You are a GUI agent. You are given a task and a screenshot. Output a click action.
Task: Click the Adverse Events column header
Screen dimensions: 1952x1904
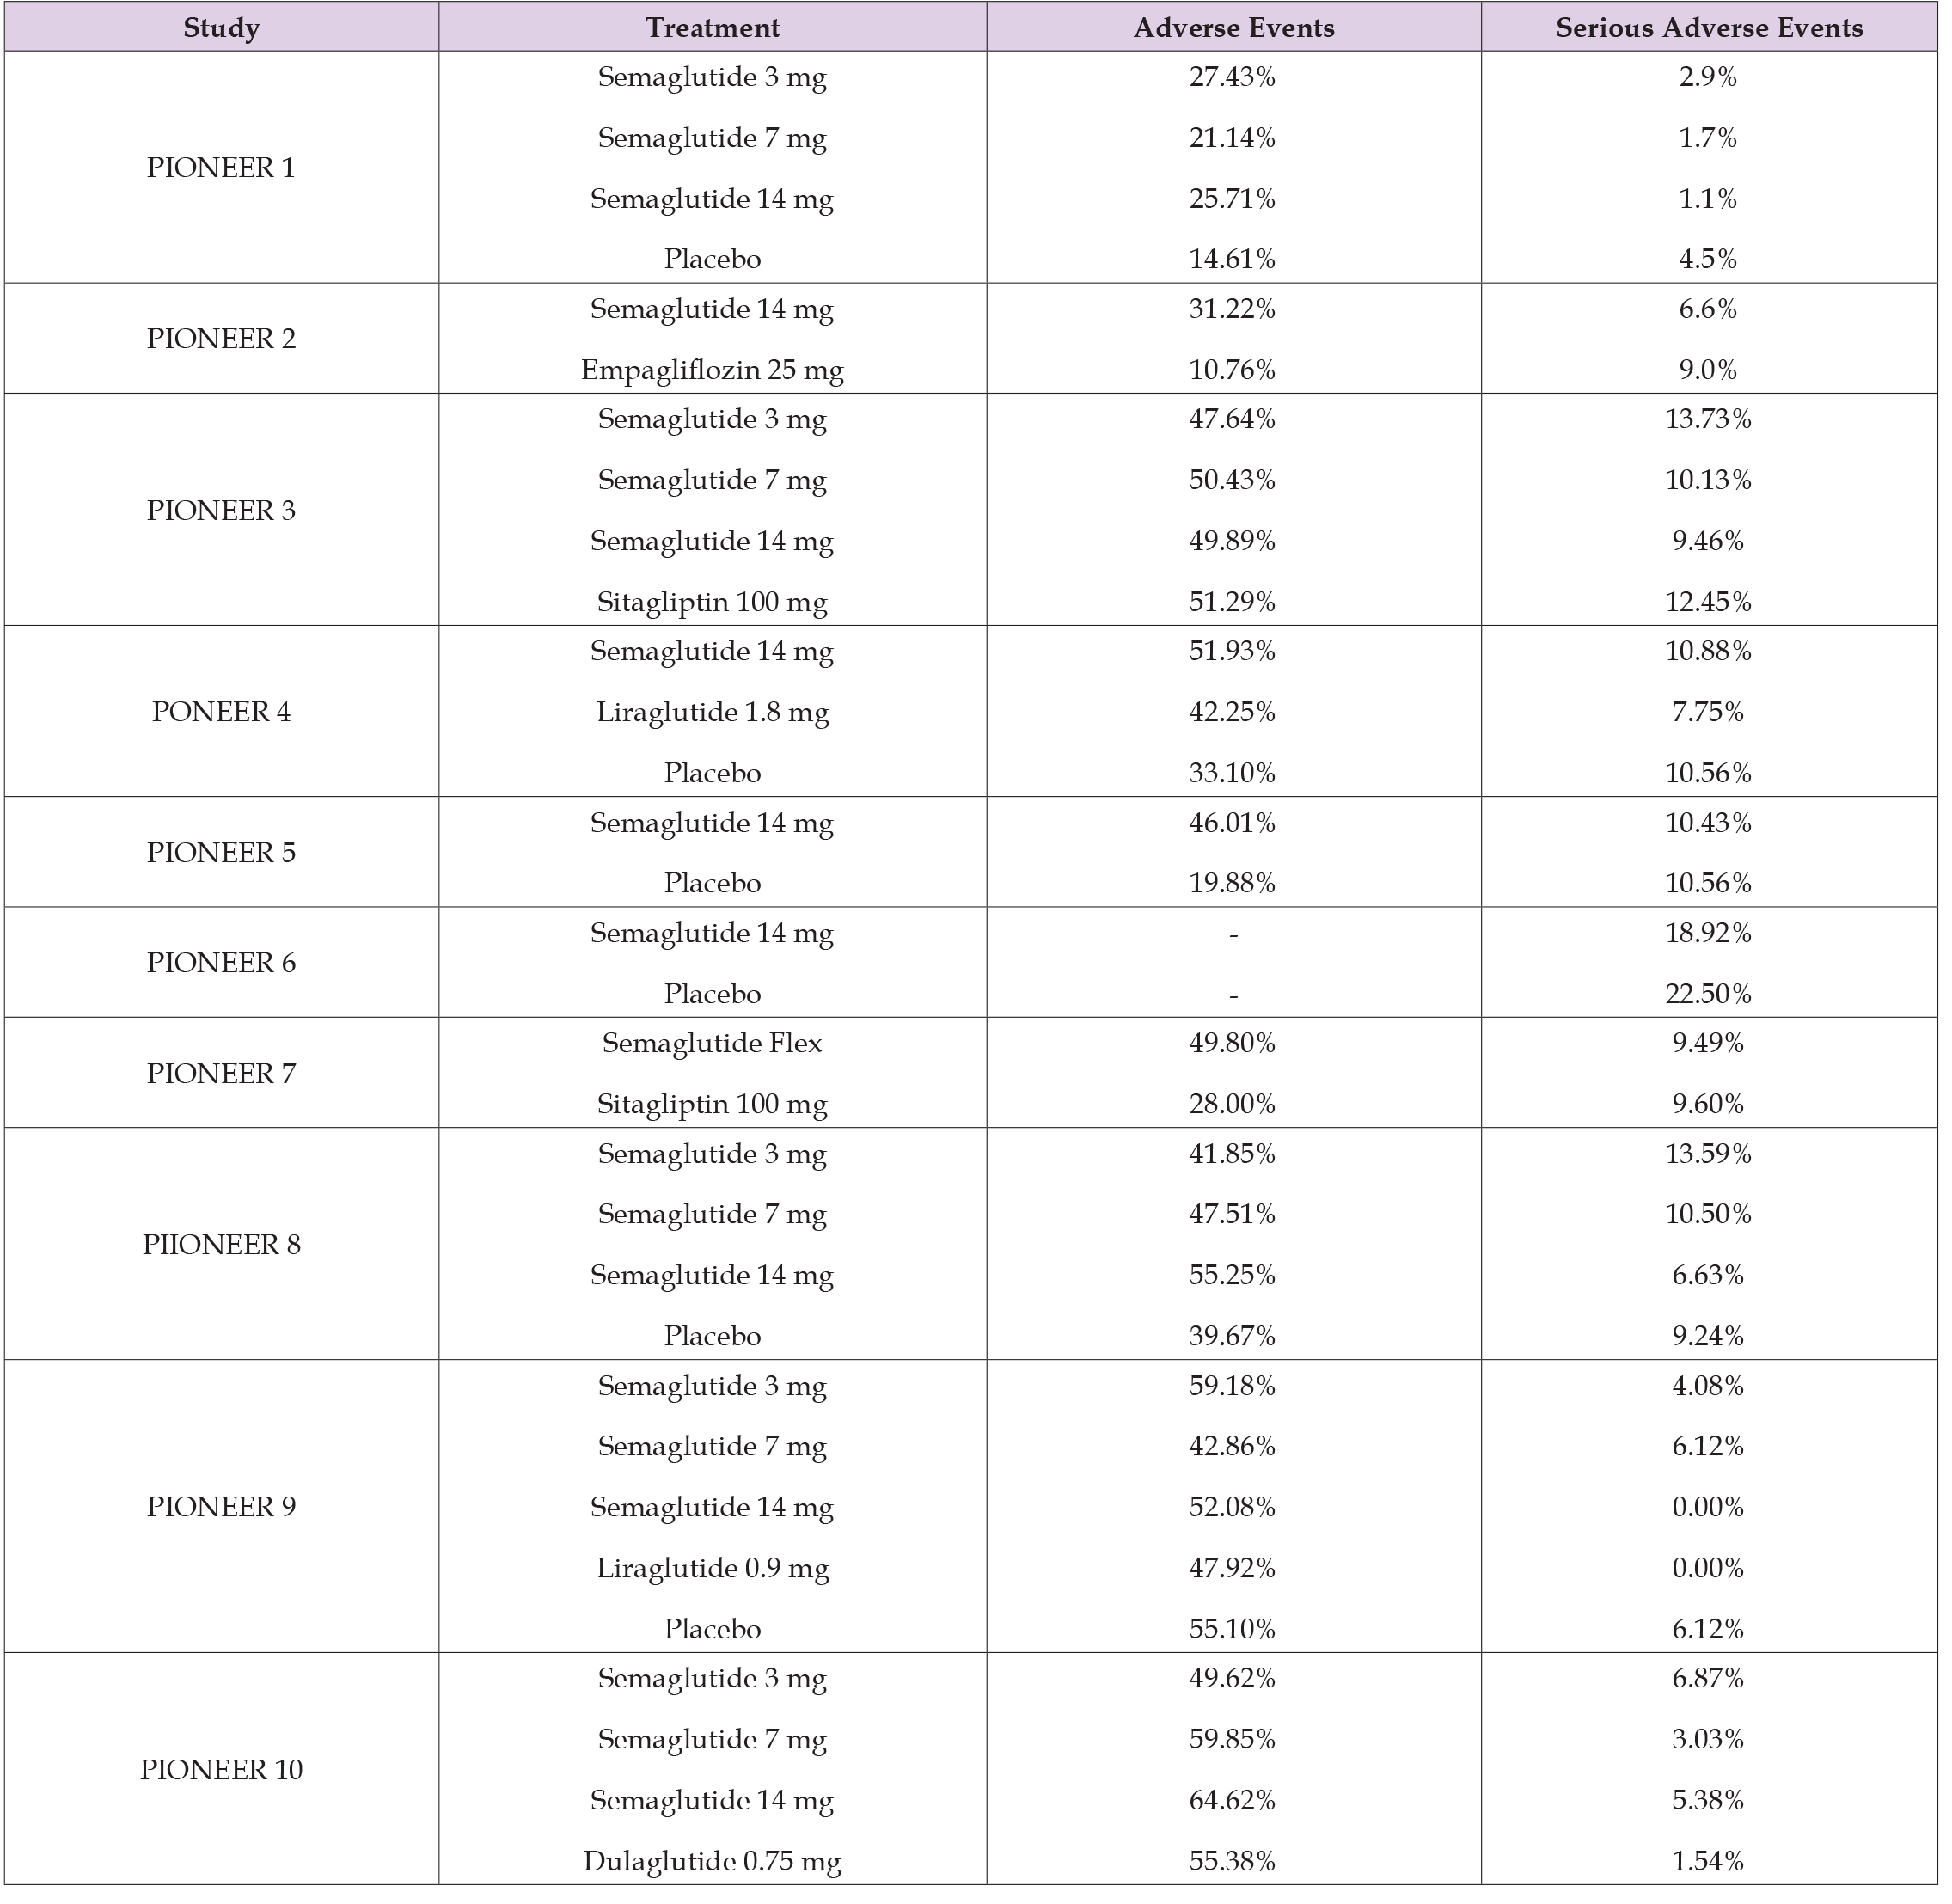(1233, 28)
